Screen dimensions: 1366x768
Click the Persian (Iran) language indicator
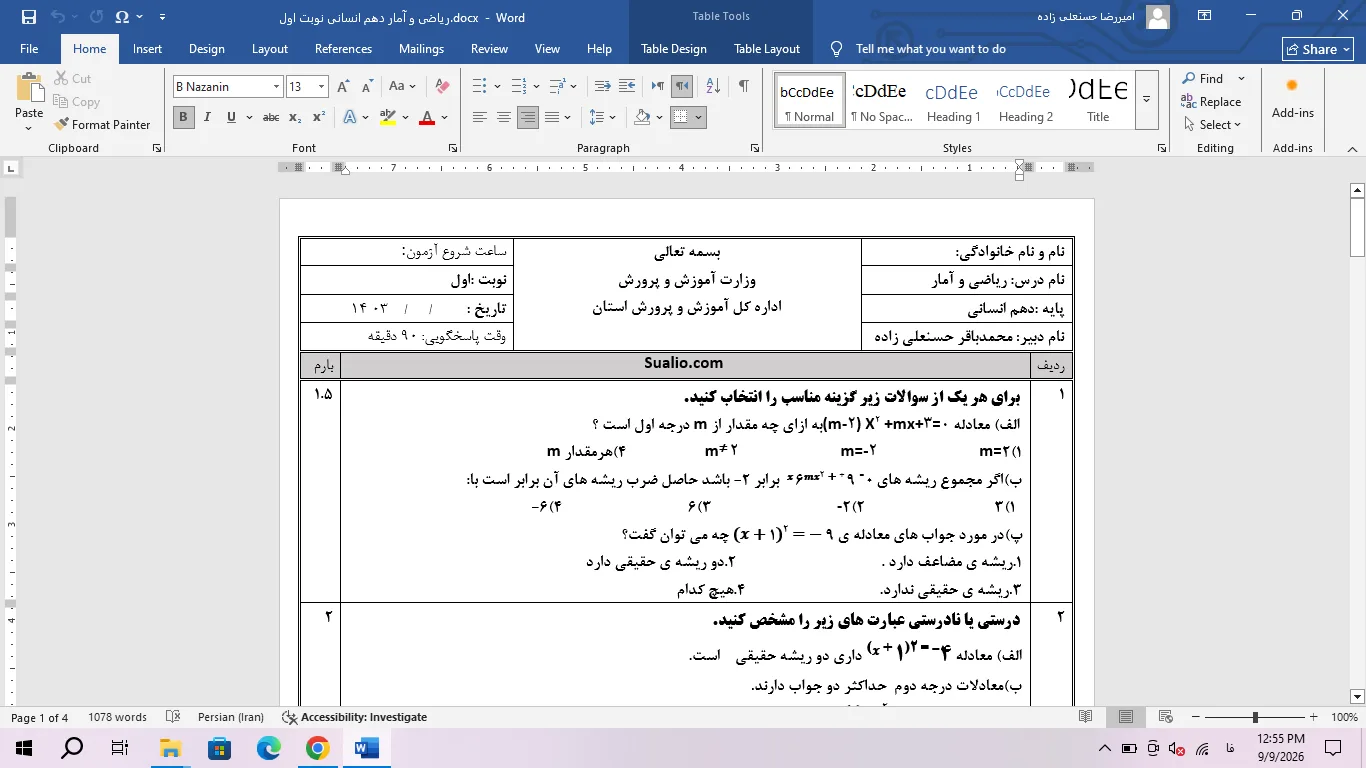pyautogui.click(x=230, y=717)
